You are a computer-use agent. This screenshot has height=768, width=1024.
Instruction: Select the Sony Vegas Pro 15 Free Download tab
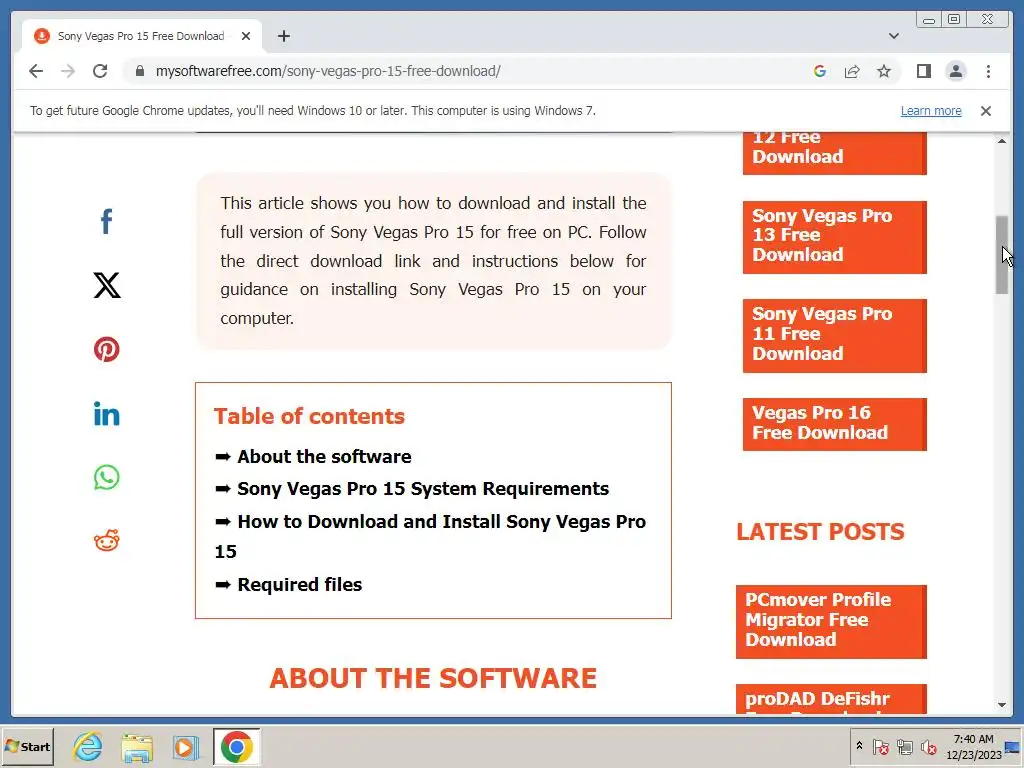(141, 36)
